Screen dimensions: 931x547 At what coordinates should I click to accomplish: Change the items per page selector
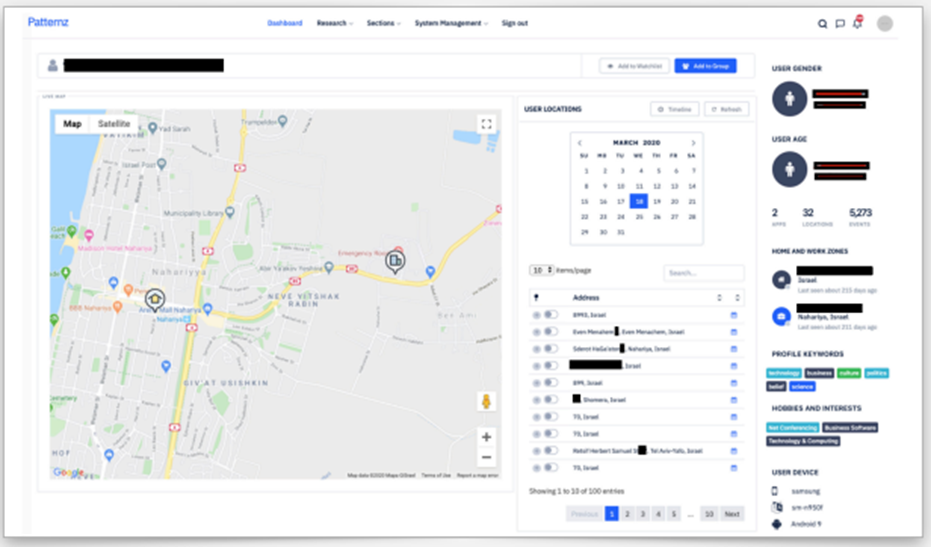(541, 270)
